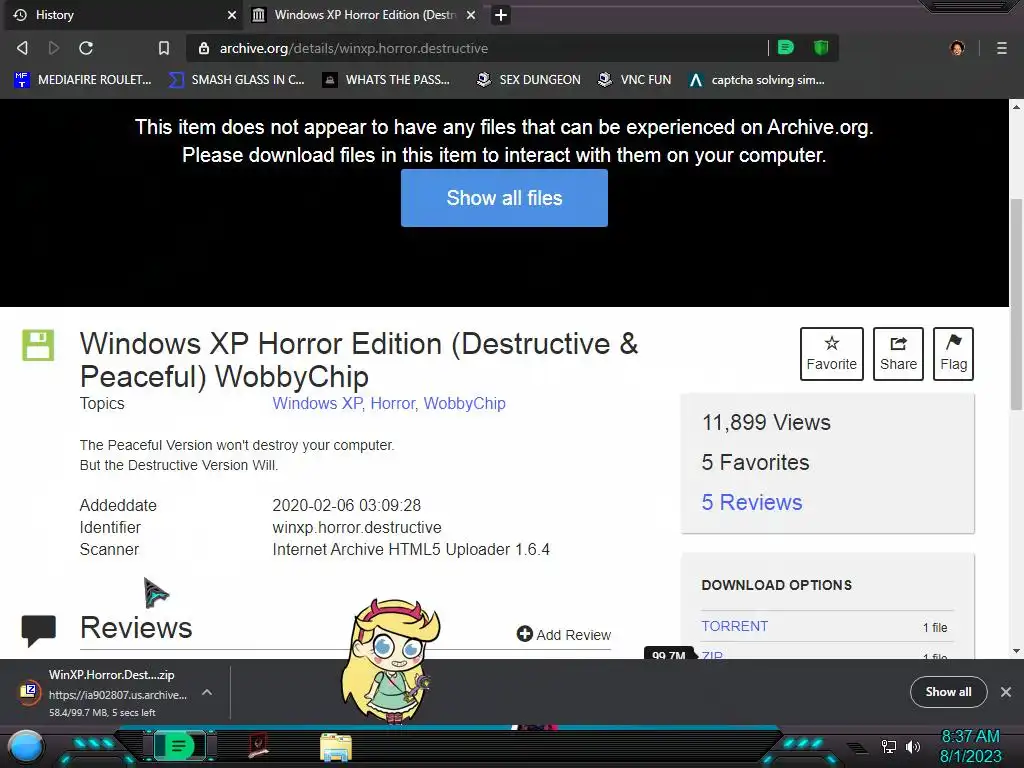1024x768 pixels.
Task: Click the padlock site info icon
Action: (204, 48)
